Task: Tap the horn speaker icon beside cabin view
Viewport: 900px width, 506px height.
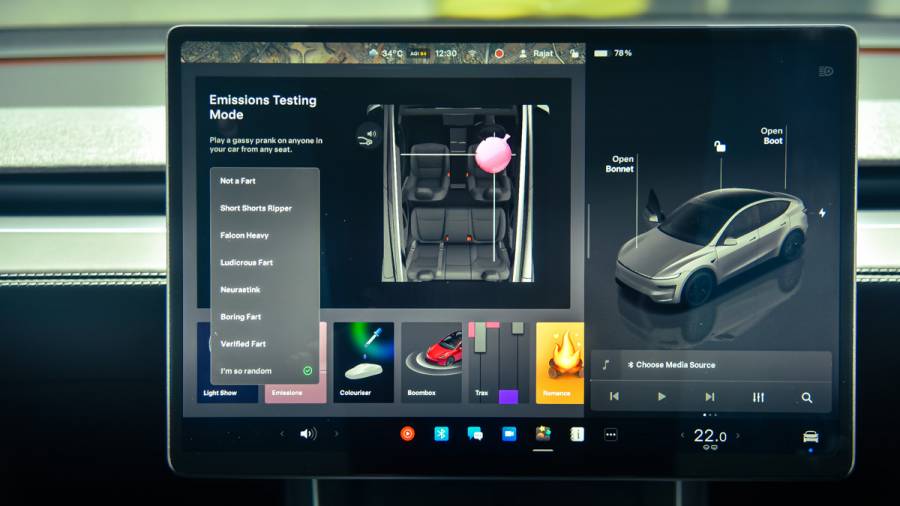Action: point(367,137)
